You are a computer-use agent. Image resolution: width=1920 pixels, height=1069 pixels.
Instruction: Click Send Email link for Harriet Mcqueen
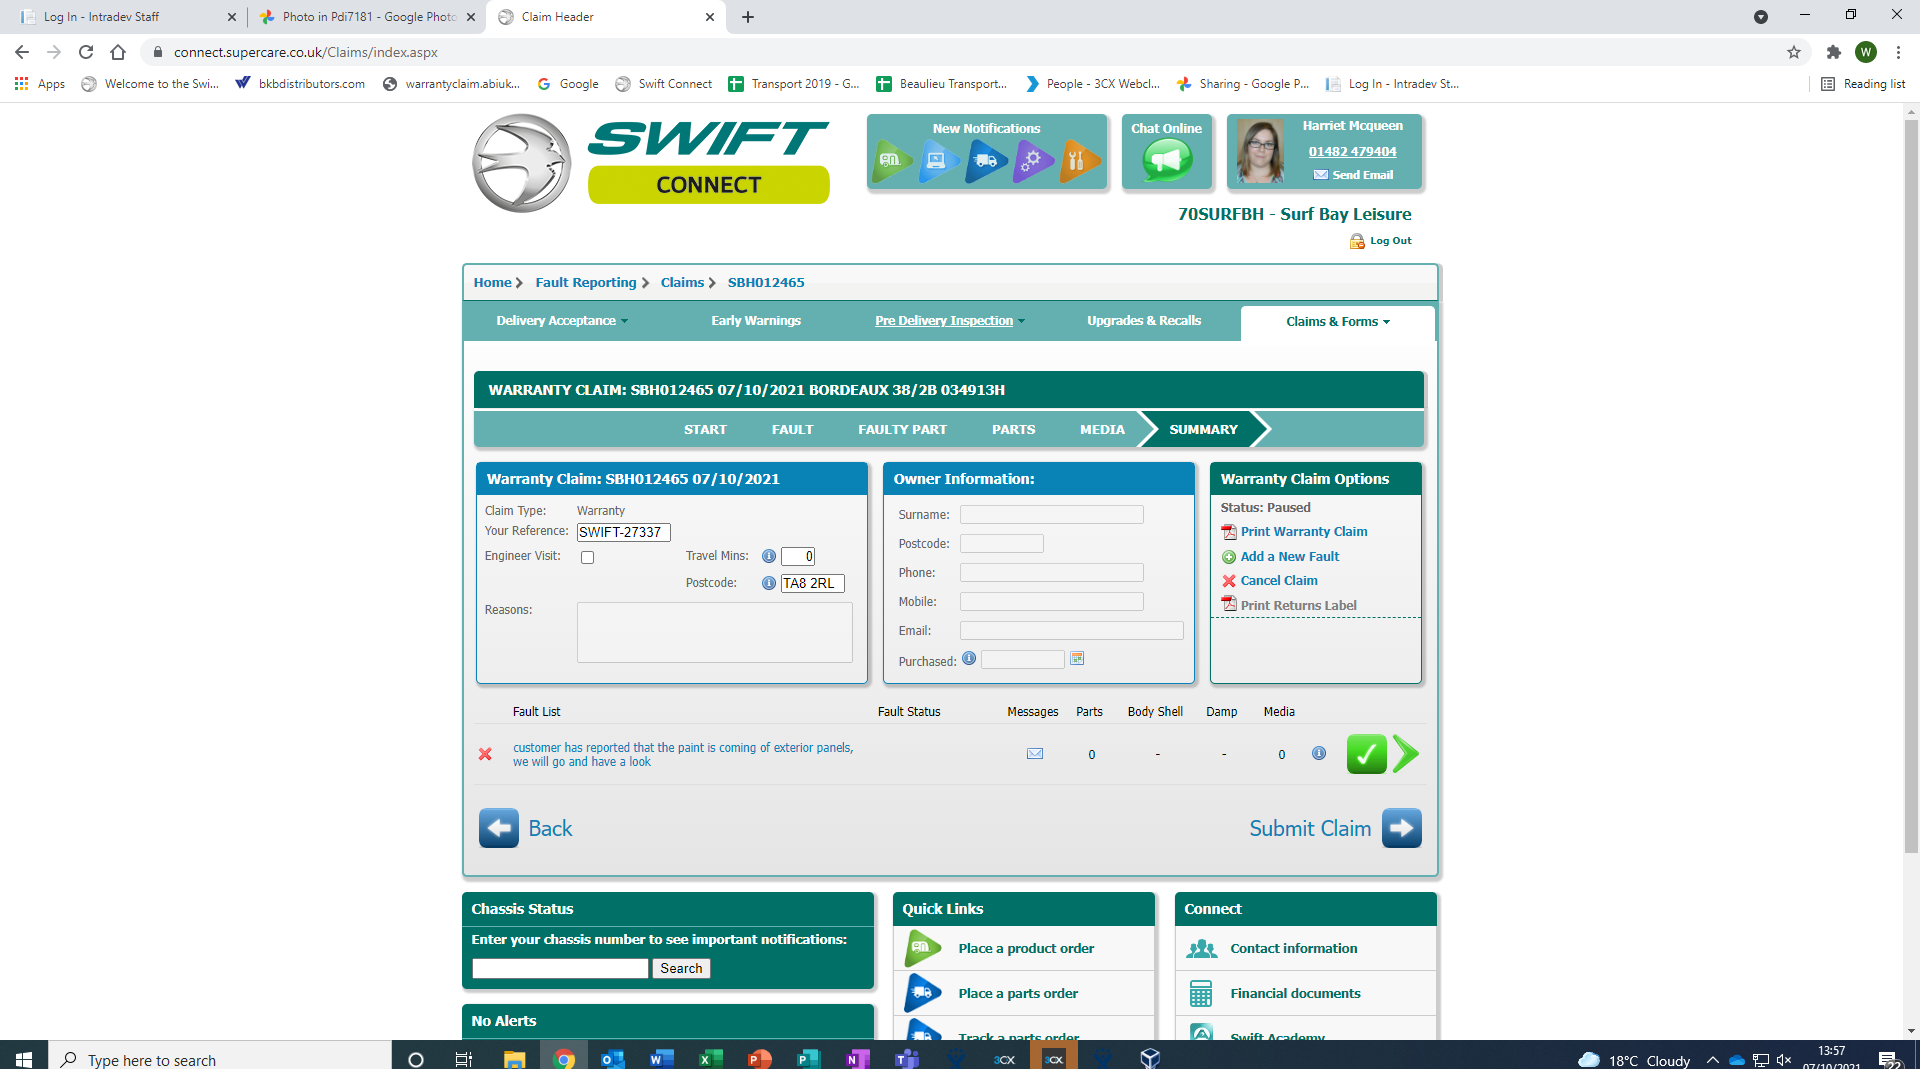(x=1362, y=175)
